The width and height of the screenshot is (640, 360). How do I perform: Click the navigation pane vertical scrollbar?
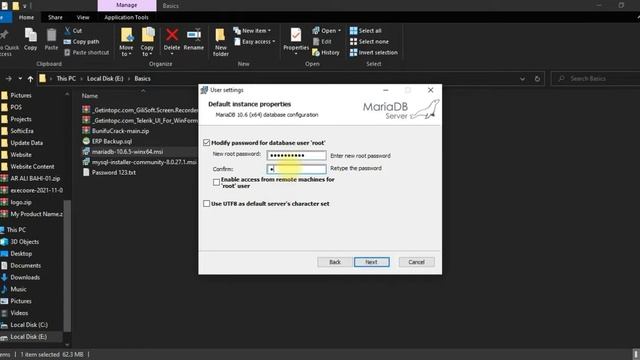click(67, 266)
